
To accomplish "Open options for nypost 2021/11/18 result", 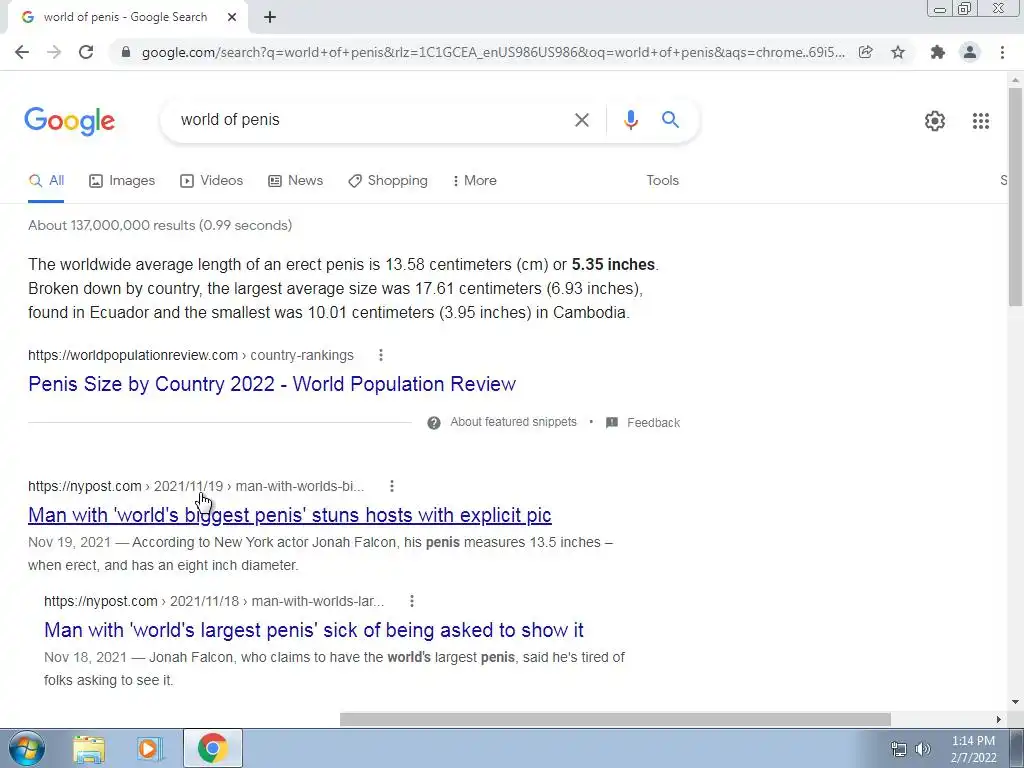I will point(411,601).
